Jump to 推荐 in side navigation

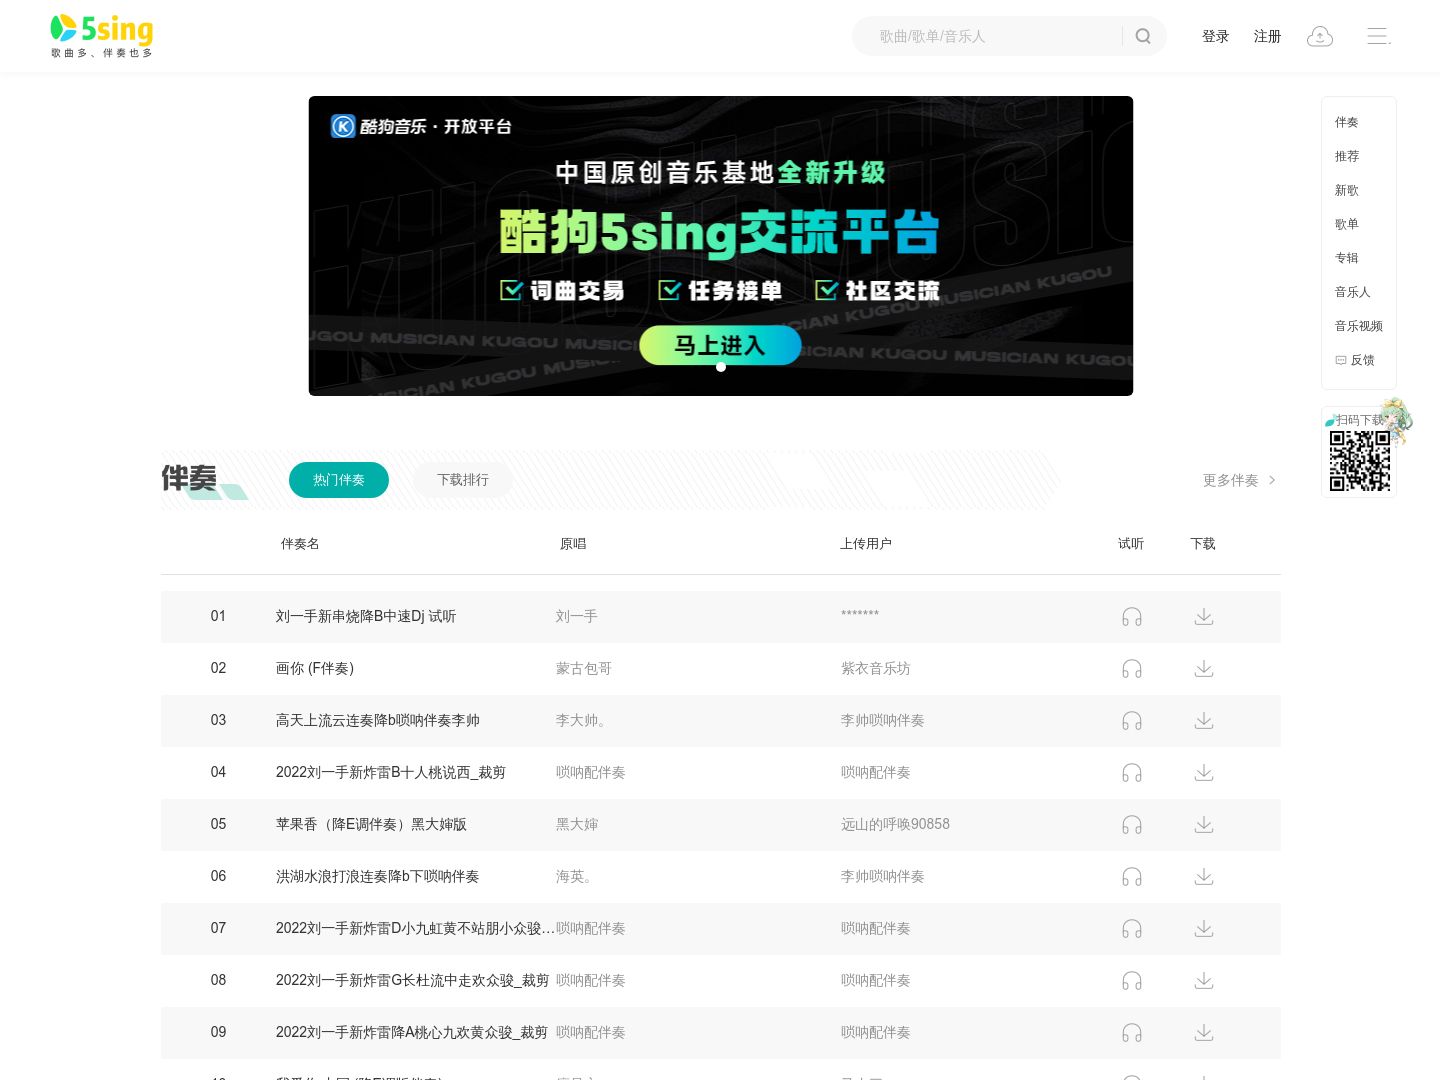pyautogui.click(x=1347, y=156)
